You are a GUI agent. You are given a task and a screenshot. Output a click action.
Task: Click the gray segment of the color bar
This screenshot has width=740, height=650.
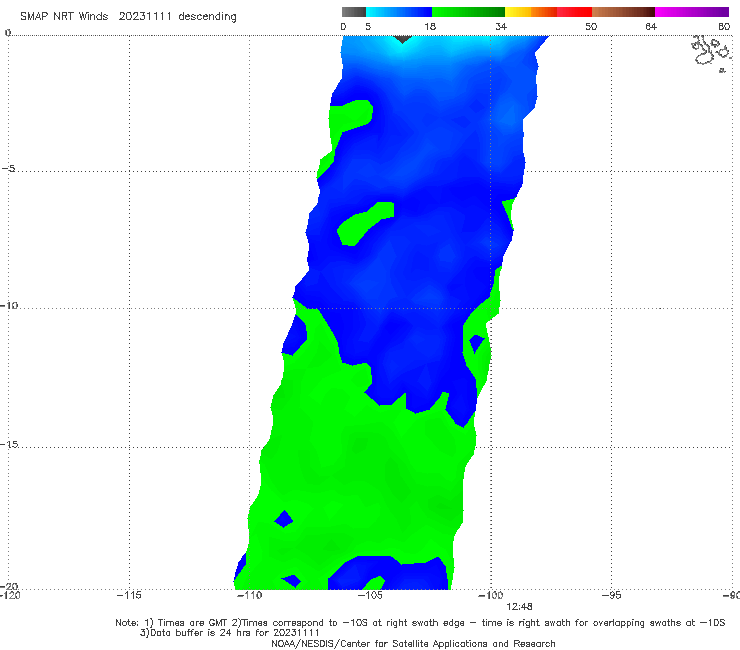point(353,12)
